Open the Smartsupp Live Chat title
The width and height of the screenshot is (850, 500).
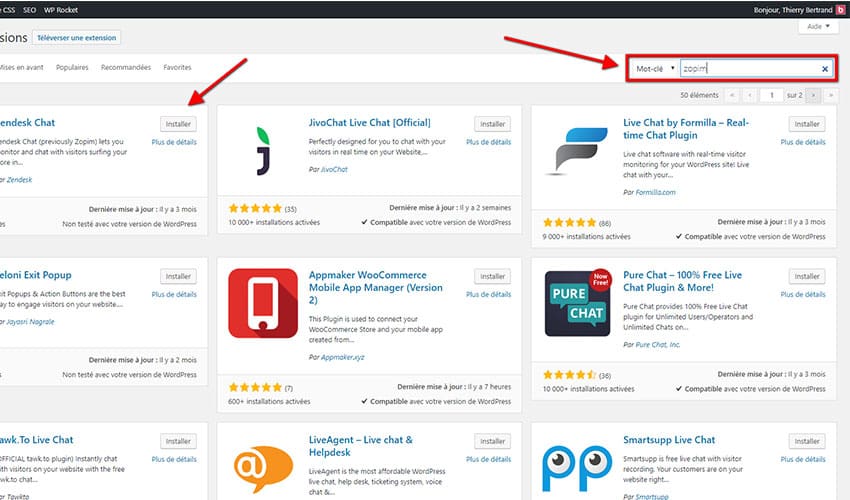coord(669,440)
